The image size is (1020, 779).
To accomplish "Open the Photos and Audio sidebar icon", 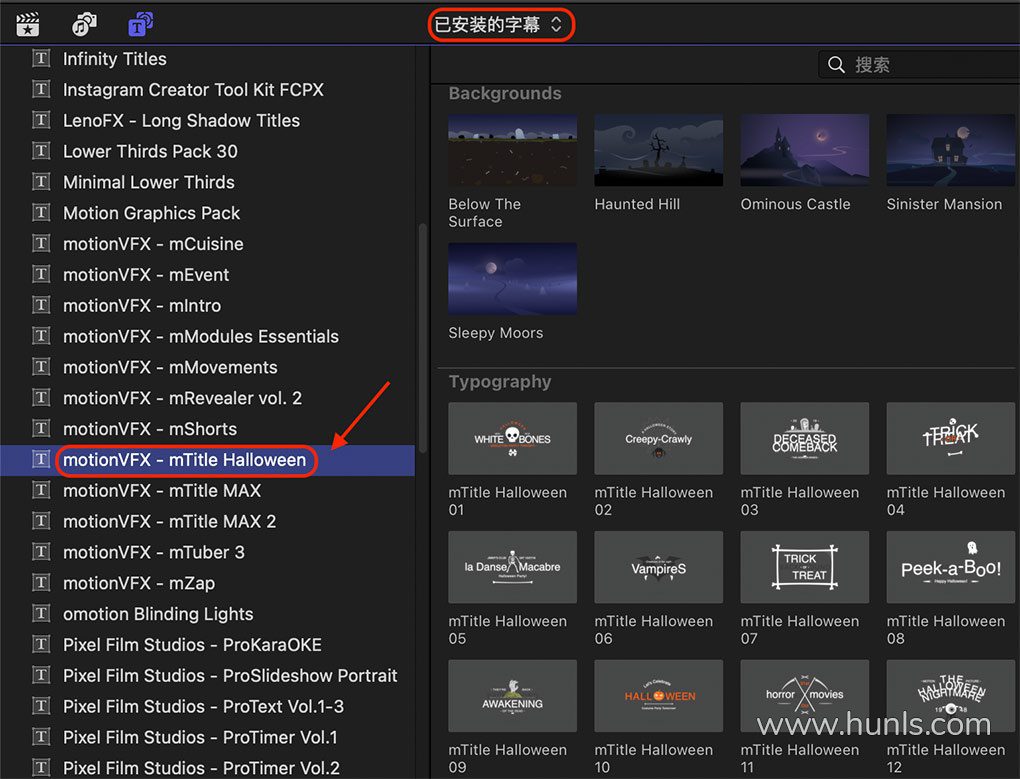I will [x=84, y=25].
